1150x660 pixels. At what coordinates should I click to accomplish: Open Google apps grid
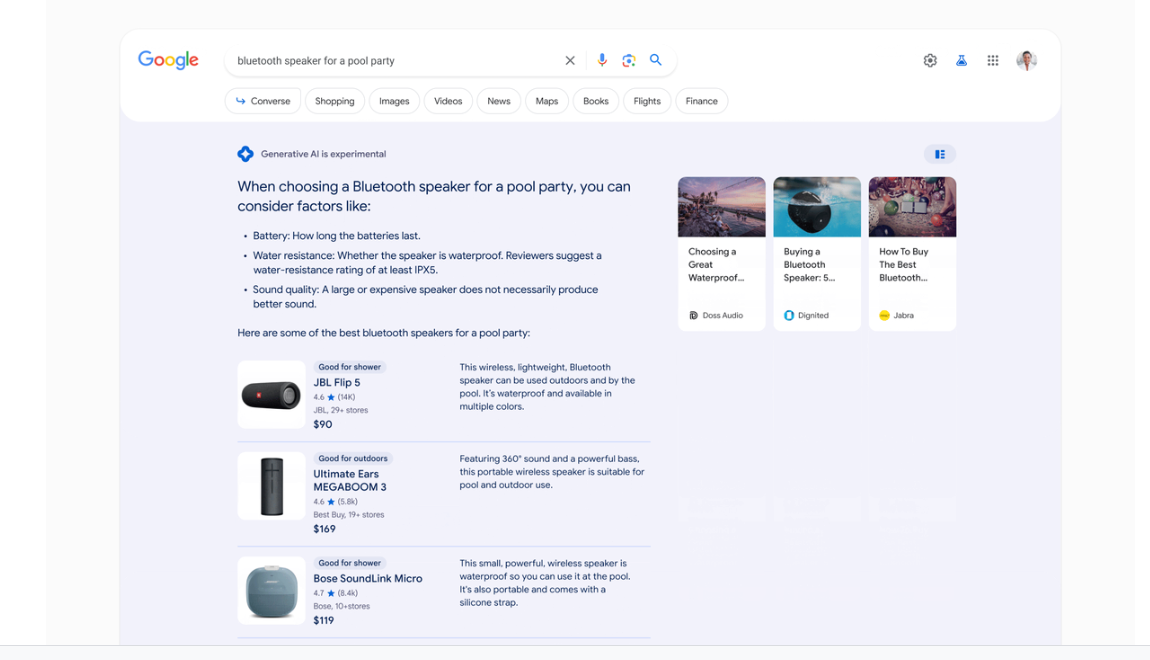tap(992, 61)
